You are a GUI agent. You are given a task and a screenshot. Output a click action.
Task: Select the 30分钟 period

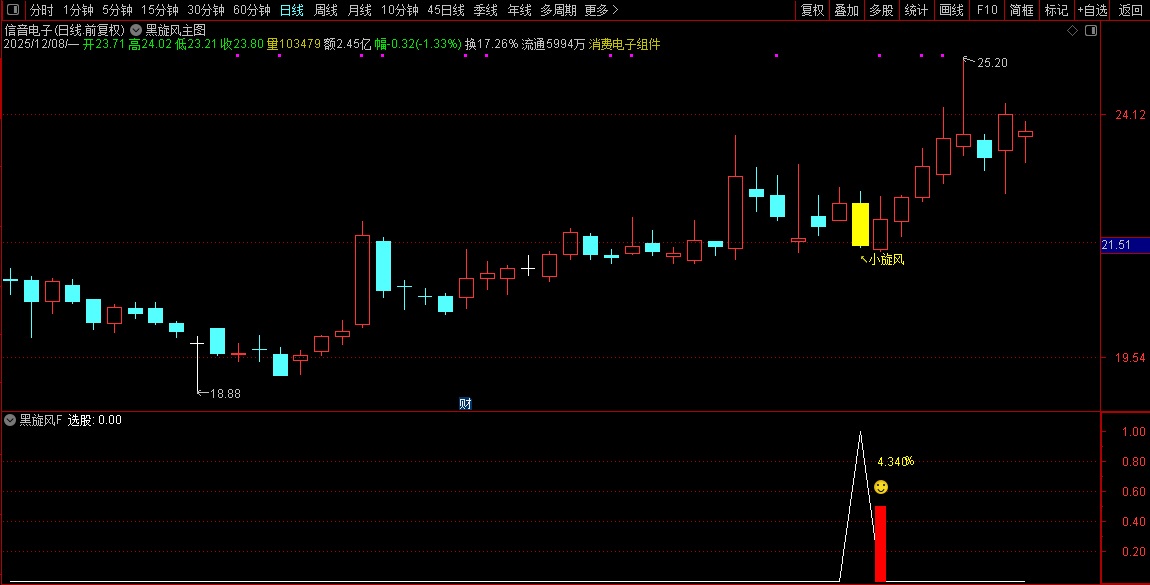coord(206,10)
